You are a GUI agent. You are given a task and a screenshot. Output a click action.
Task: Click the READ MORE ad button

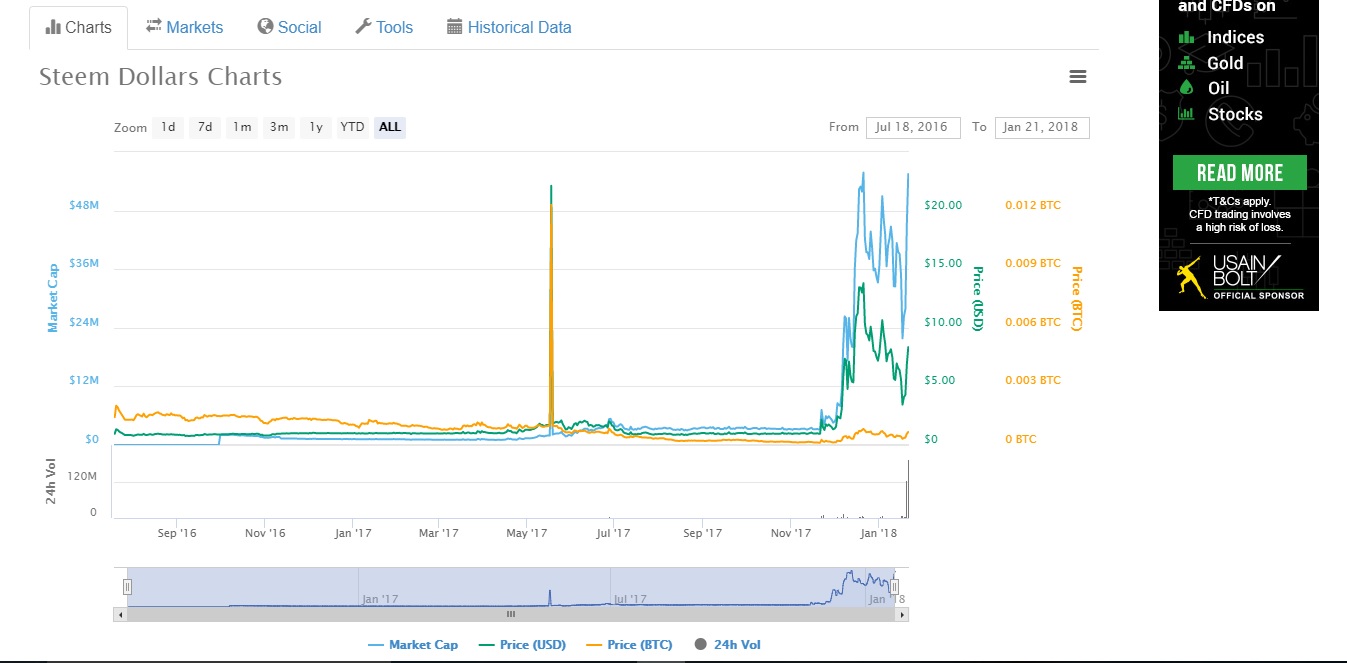[1239, 173]
